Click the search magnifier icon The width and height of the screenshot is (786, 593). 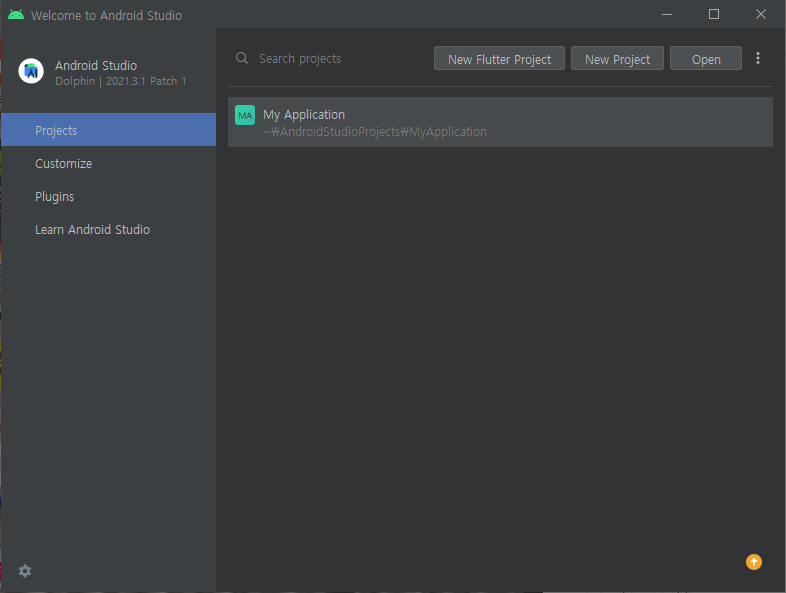click(242, 58)
